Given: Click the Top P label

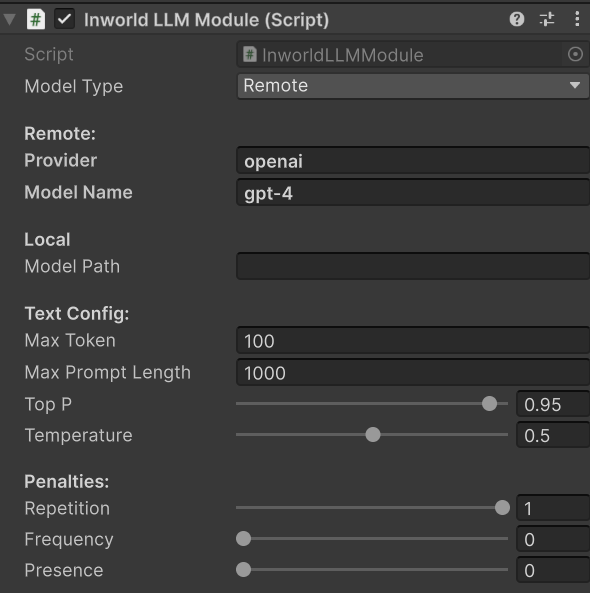Looking at the screenshot, I should 48,404.
